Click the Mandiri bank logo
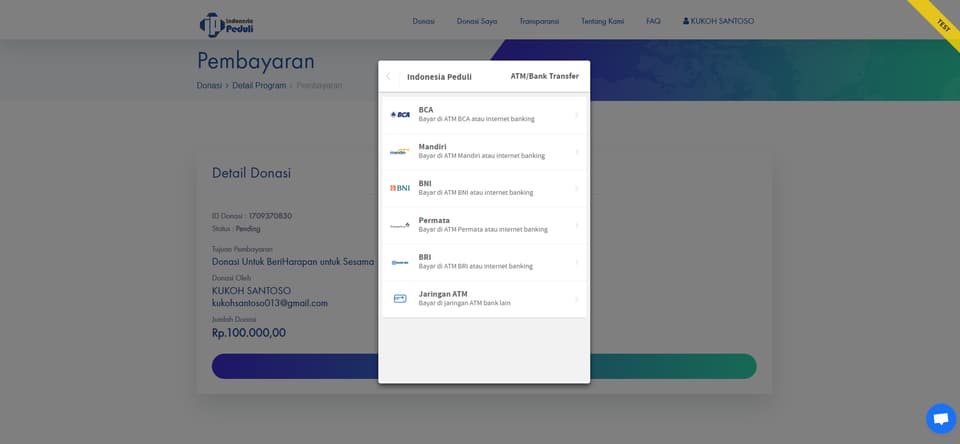Image resolution: width=960 pixels, height=444 pixels. pos(399,151)
